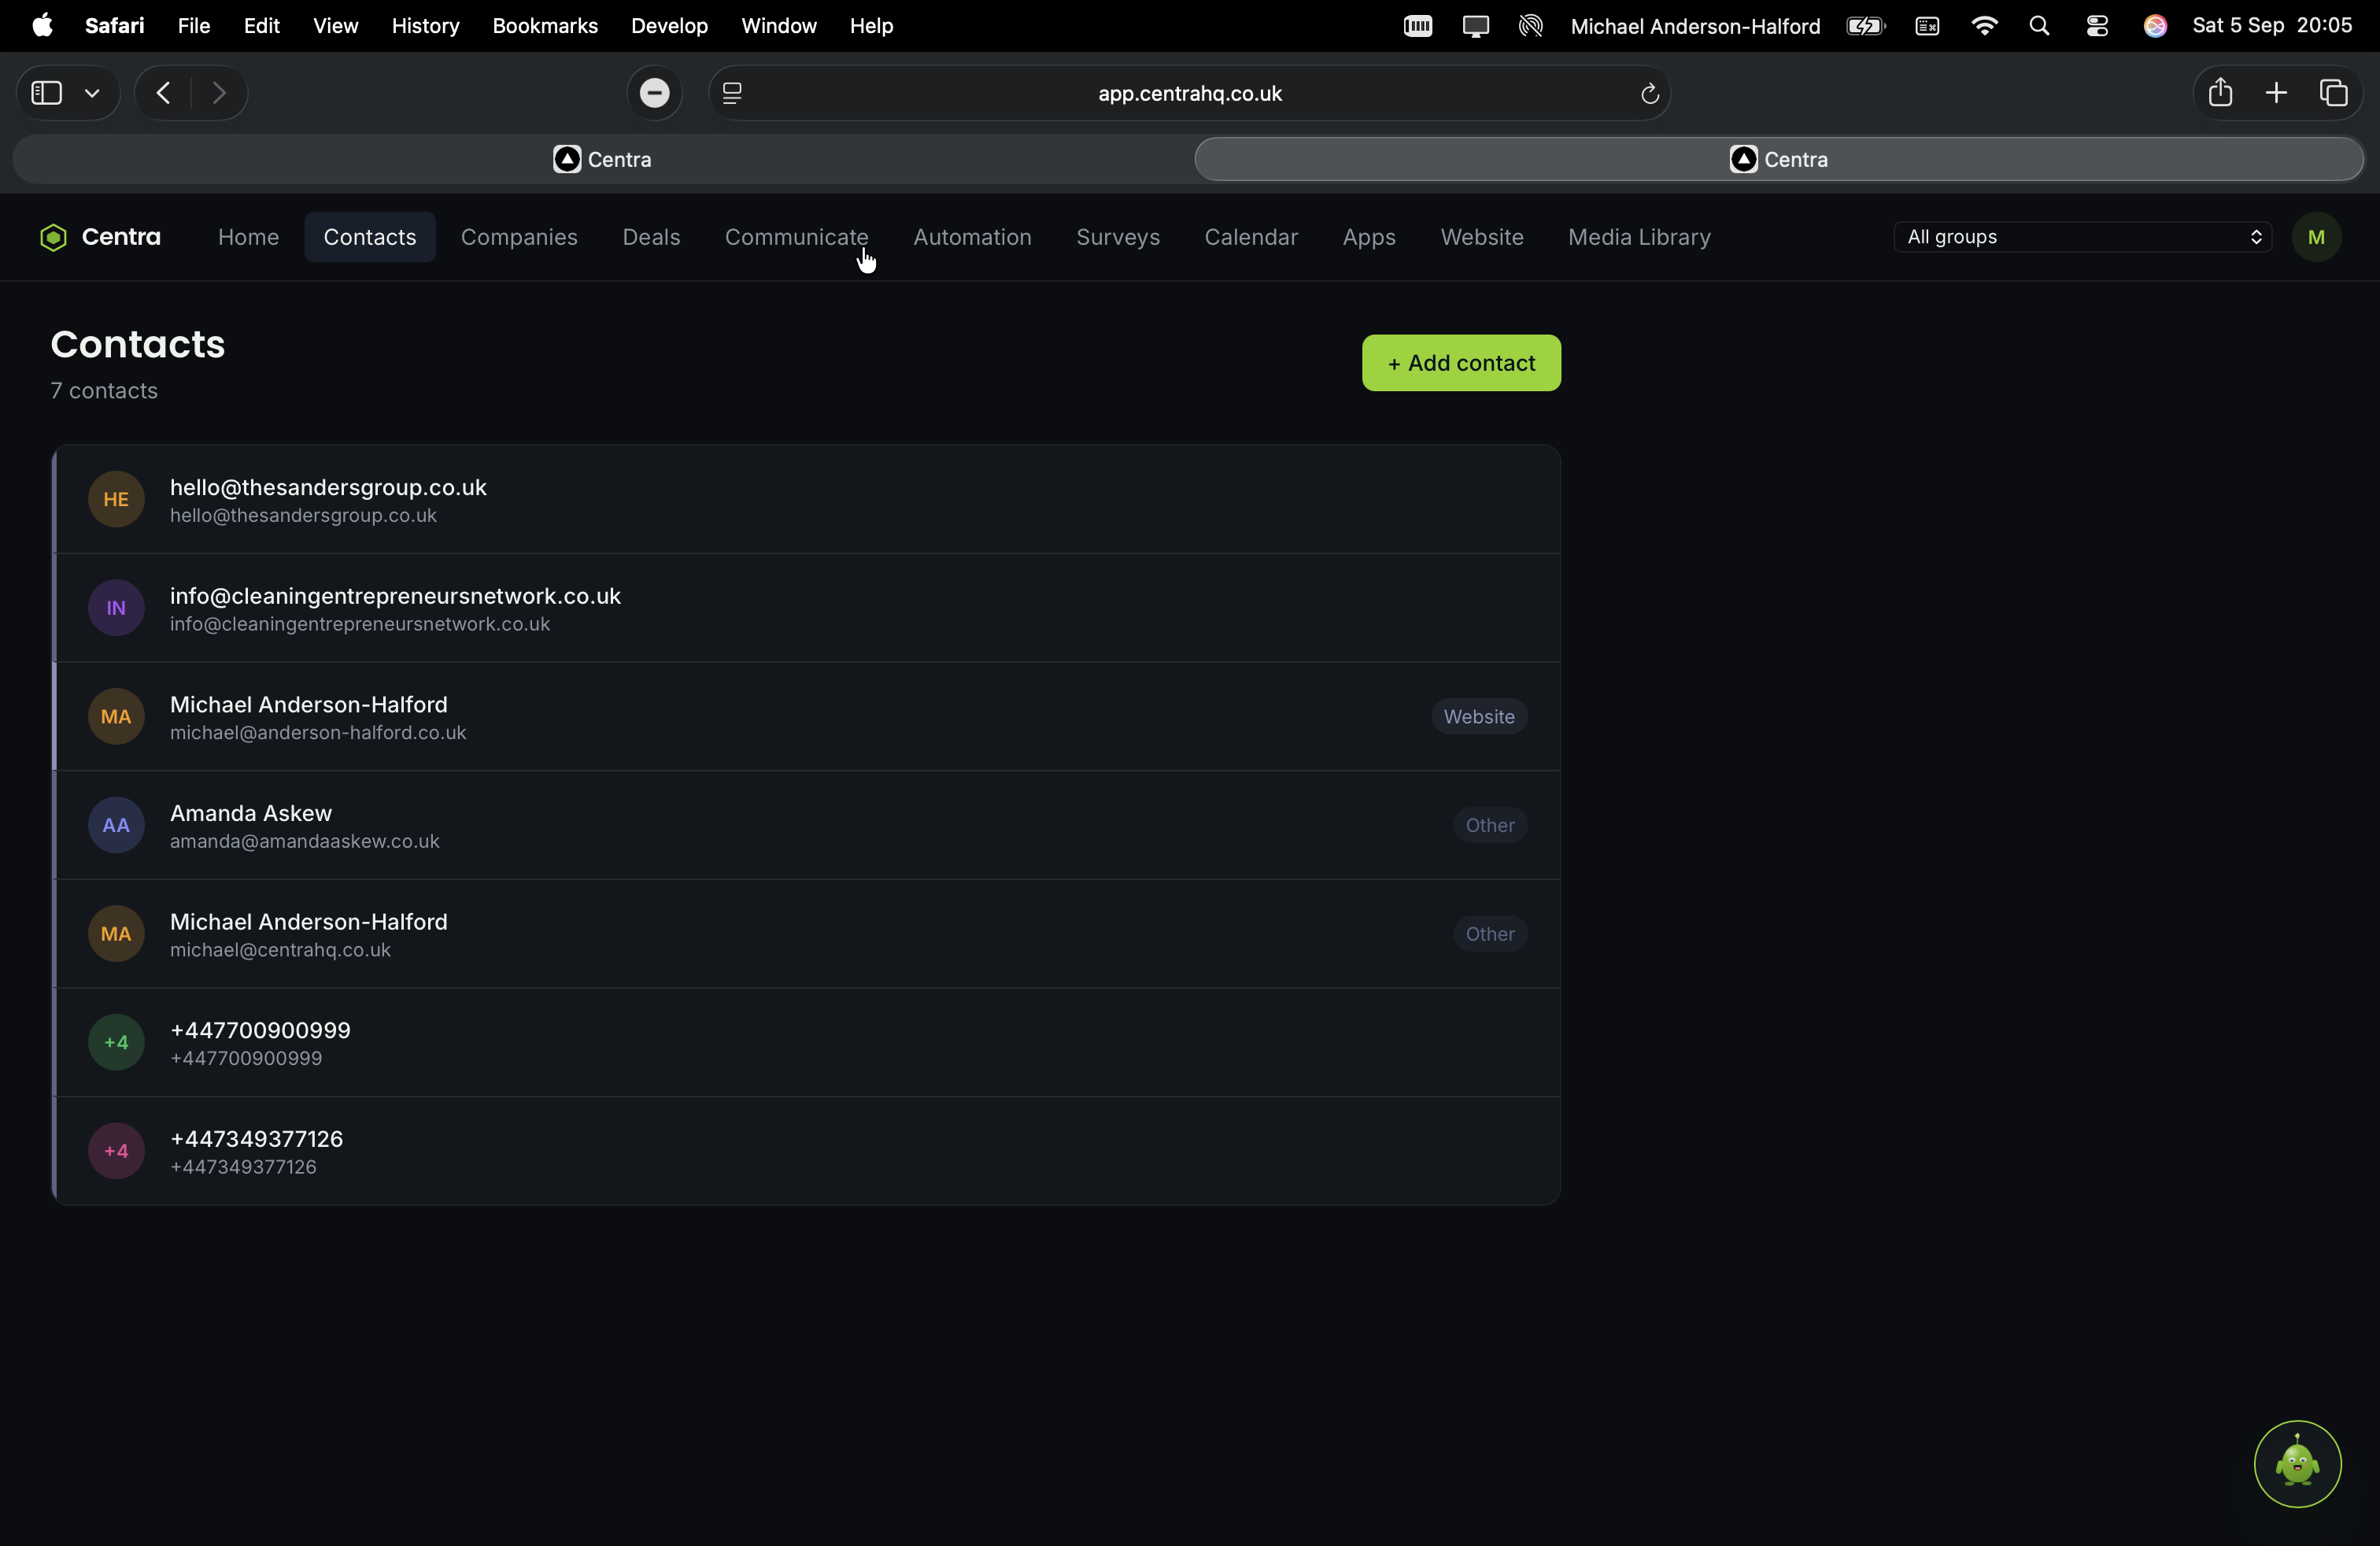
Task: Click the app.centrahq.co.uk address field
Action: click(x=1189, y=93)
